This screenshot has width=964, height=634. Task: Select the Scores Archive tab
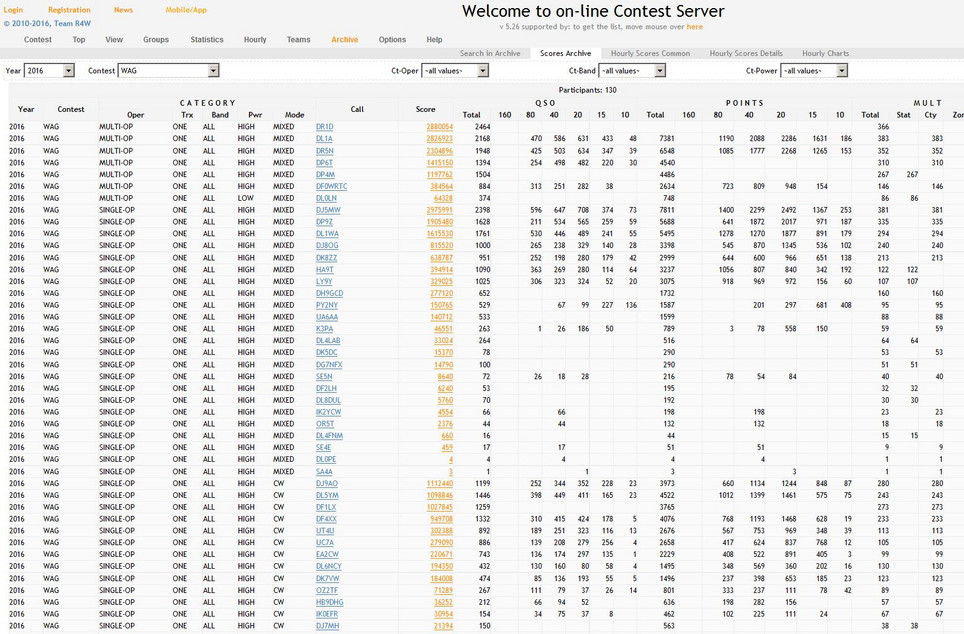pos(566,53)
